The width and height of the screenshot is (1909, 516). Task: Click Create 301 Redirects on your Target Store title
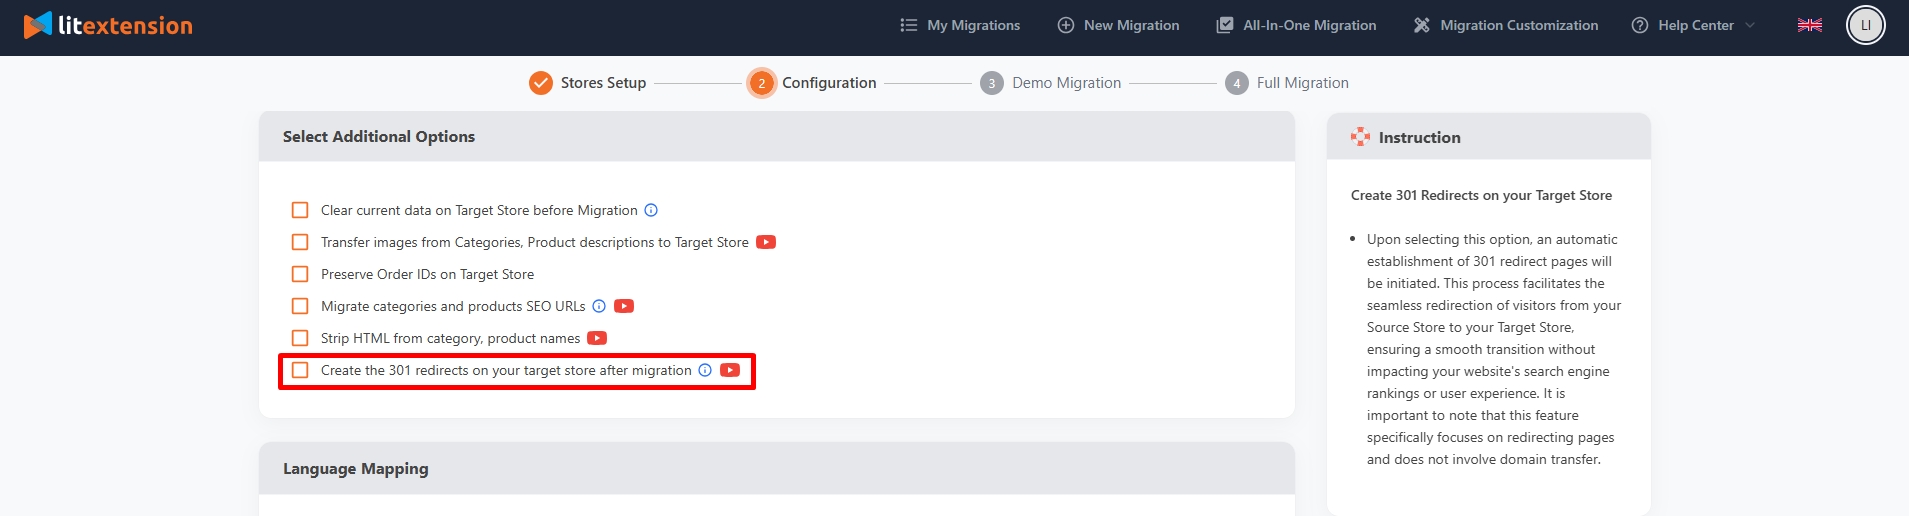tap(1481, 195)
